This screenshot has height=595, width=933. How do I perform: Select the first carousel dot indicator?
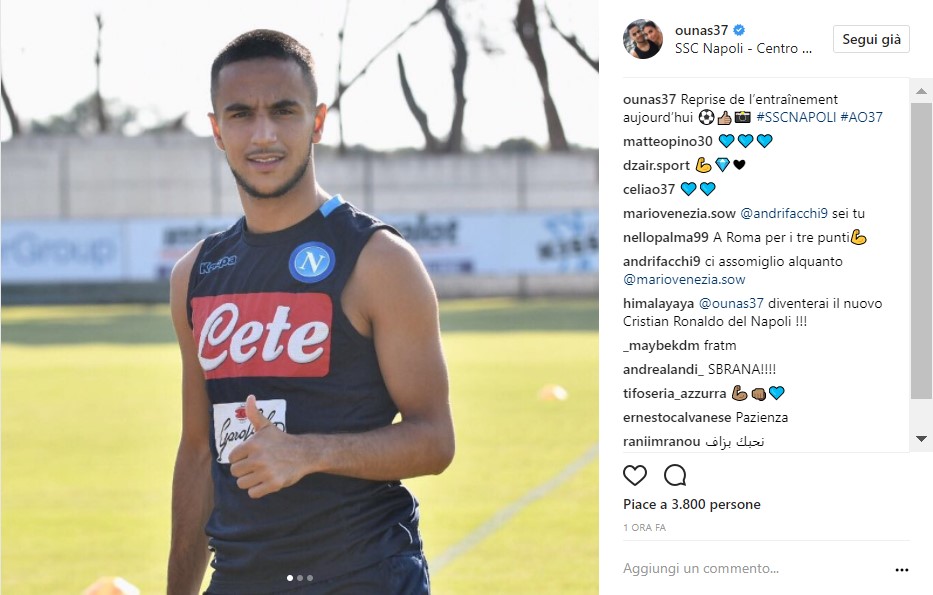[x=290, y=578]
